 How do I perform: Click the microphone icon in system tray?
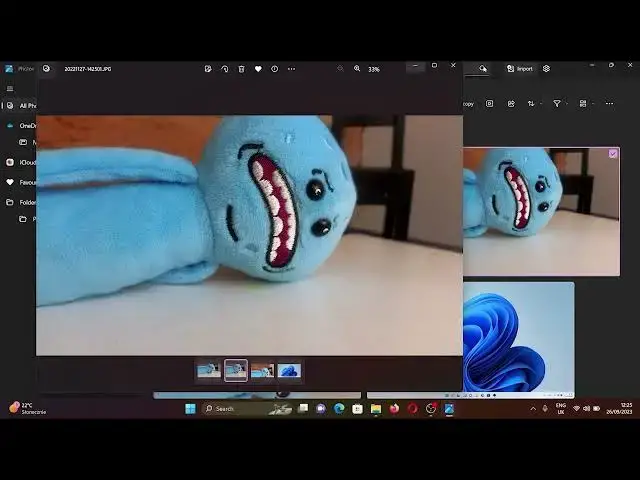545,409
